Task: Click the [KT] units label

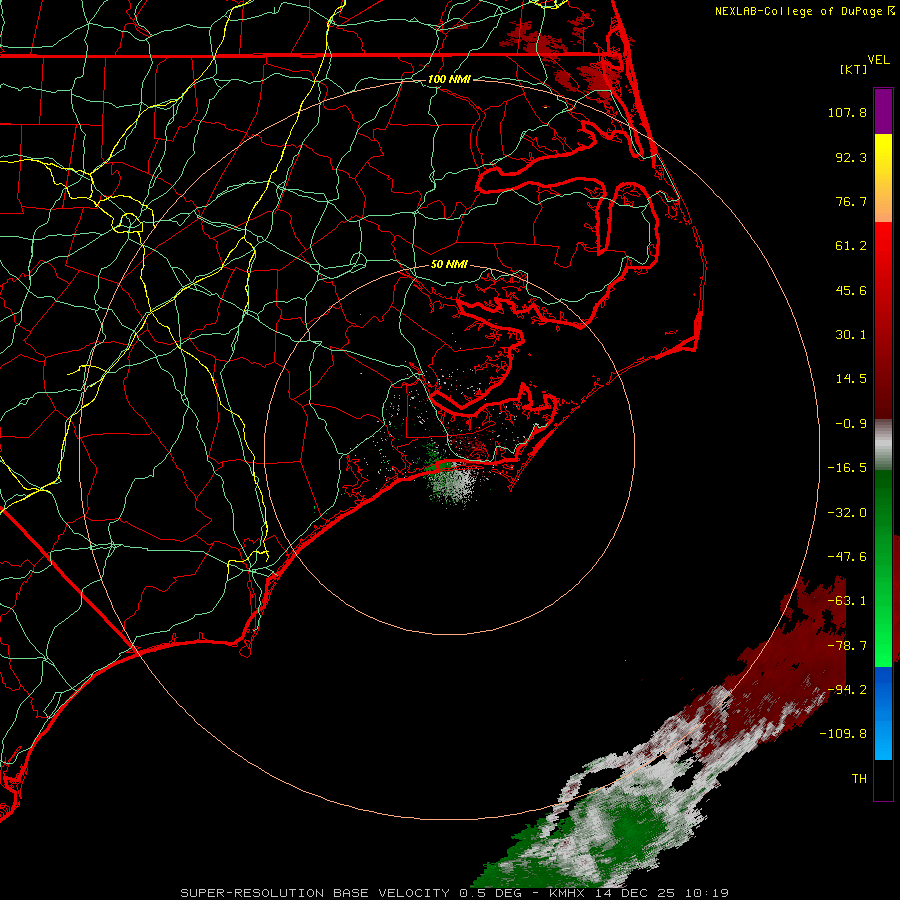Action: [x=854, y=69]
